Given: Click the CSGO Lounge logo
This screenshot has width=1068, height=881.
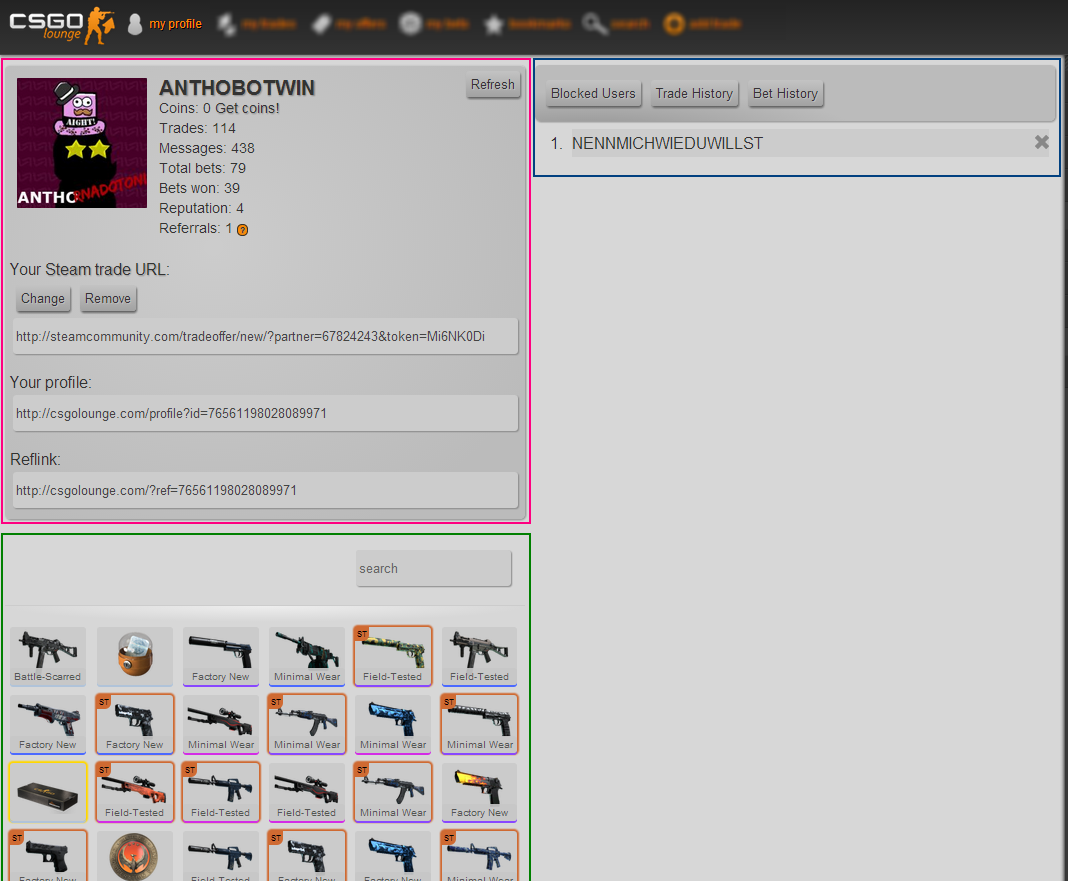Looking at the screenshot, I should 60,24.
